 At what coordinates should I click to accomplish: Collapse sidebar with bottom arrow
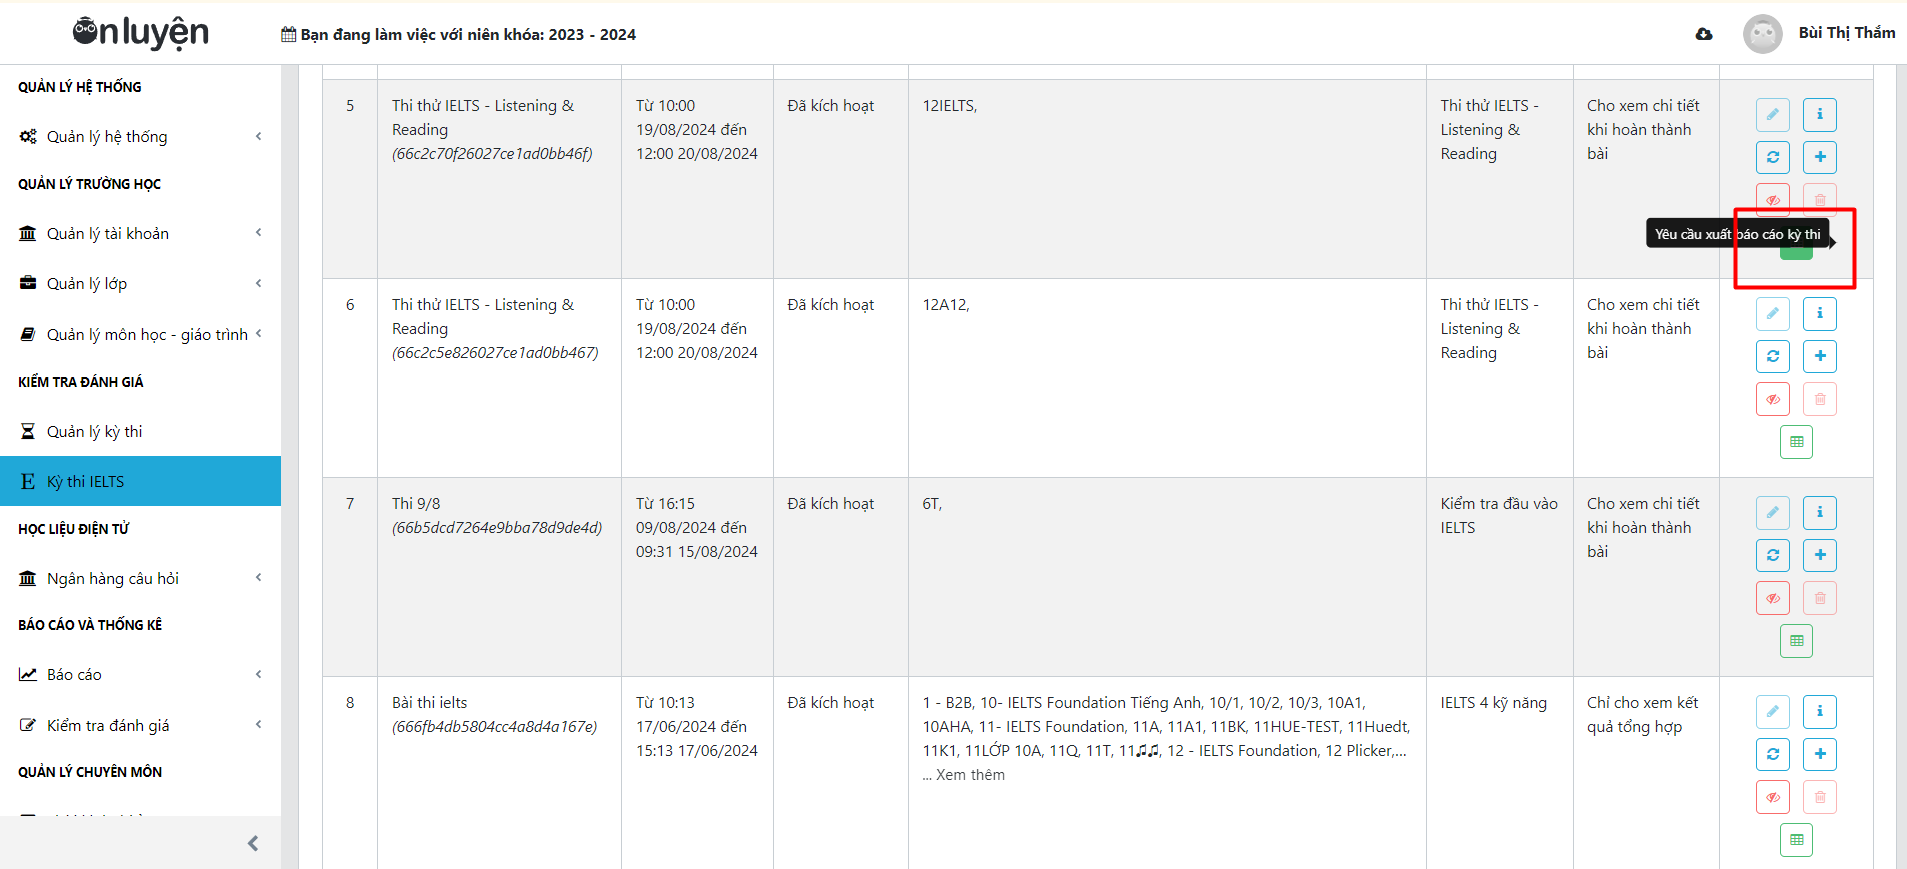coord(253,843)
